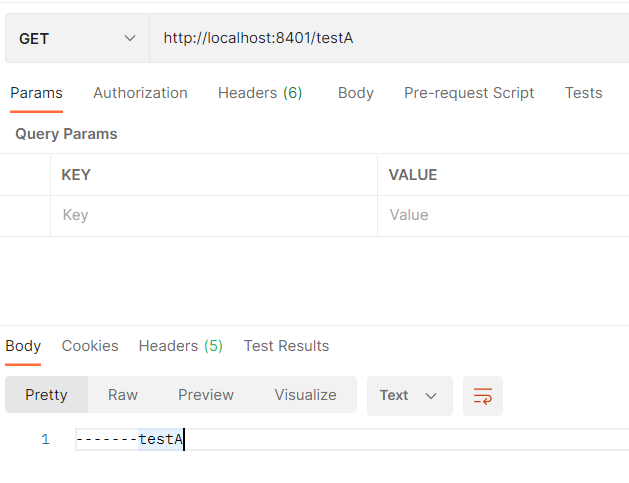Open the response Cookies tab

click(x=90, y=346)
